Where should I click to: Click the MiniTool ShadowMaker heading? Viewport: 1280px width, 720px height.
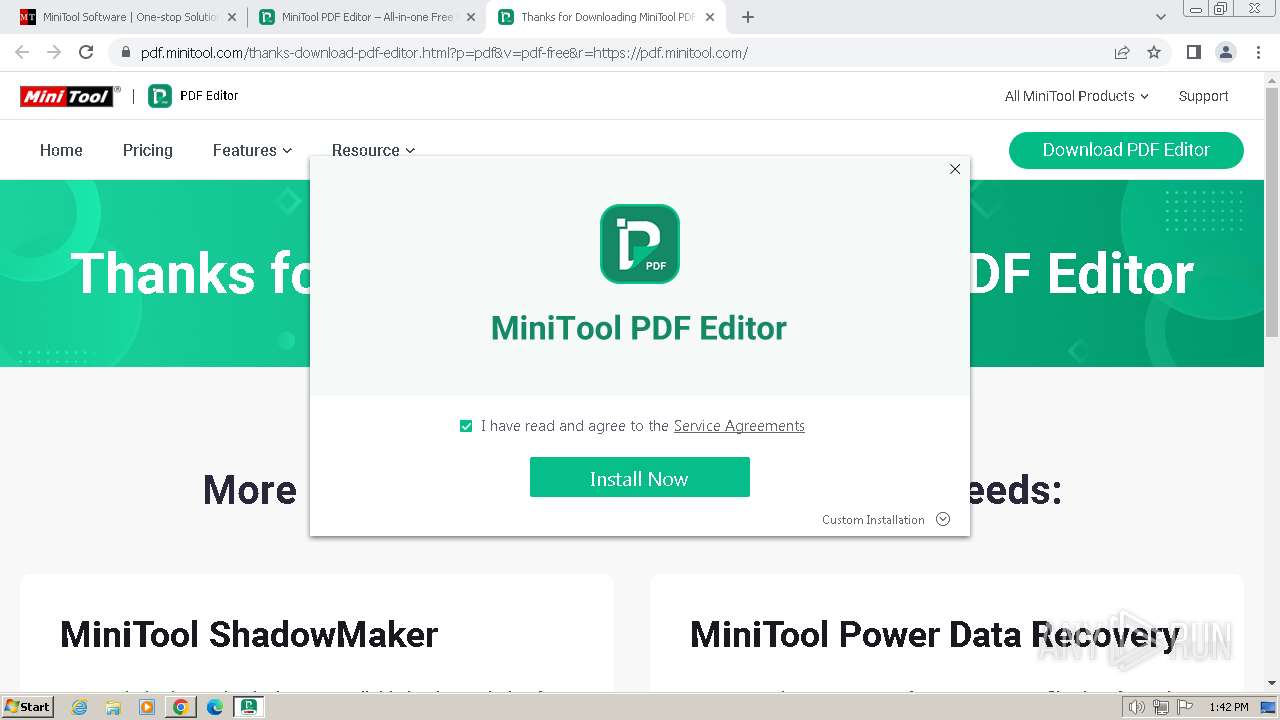[x=249, y=635]
